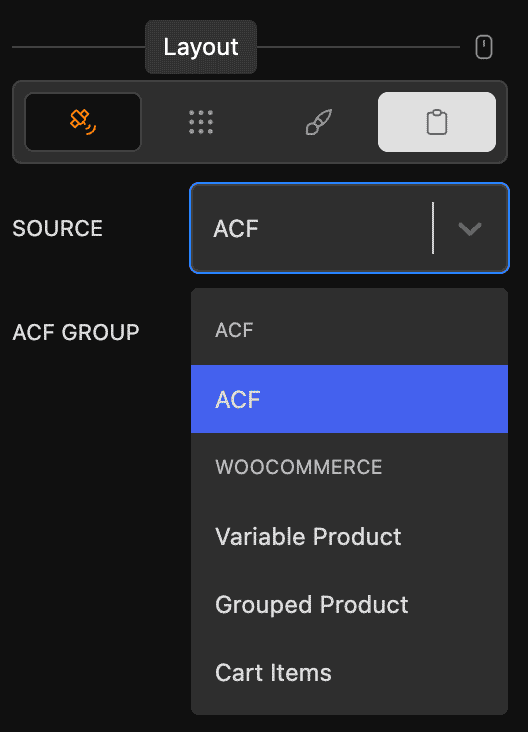Click the divider line right of Layout
The image size is (528, 732).
tap(359, 47)
